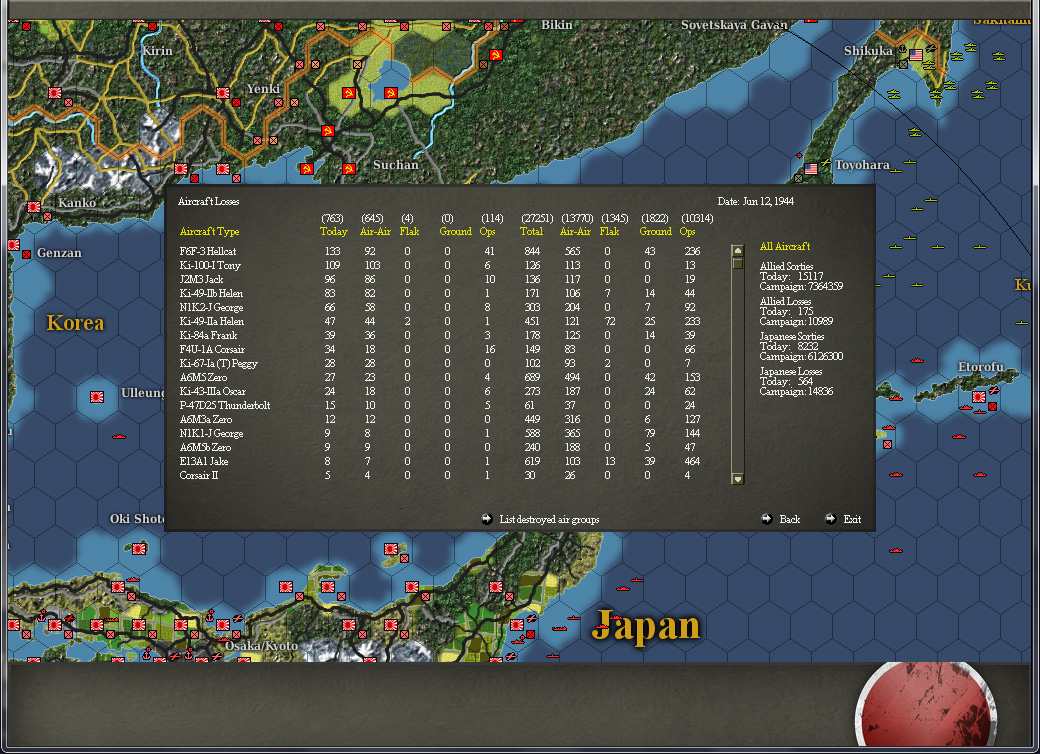The image size is (1040, 754).
Task: Click the Suchan map label
Action: pyautogui.click(x=395, y=164)
